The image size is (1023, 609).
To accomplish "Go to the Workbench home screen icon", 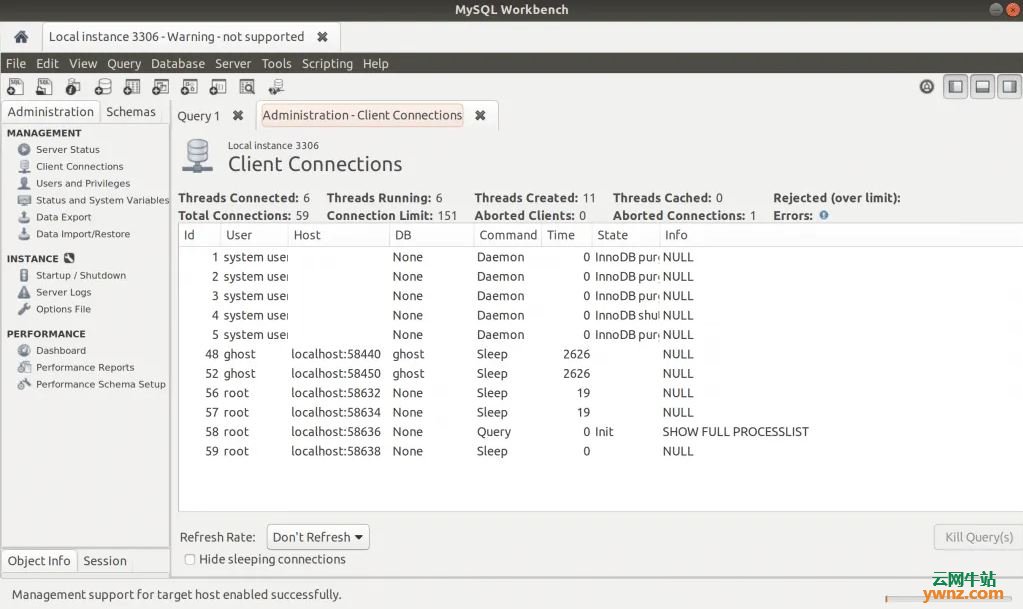I will (21, 37).
